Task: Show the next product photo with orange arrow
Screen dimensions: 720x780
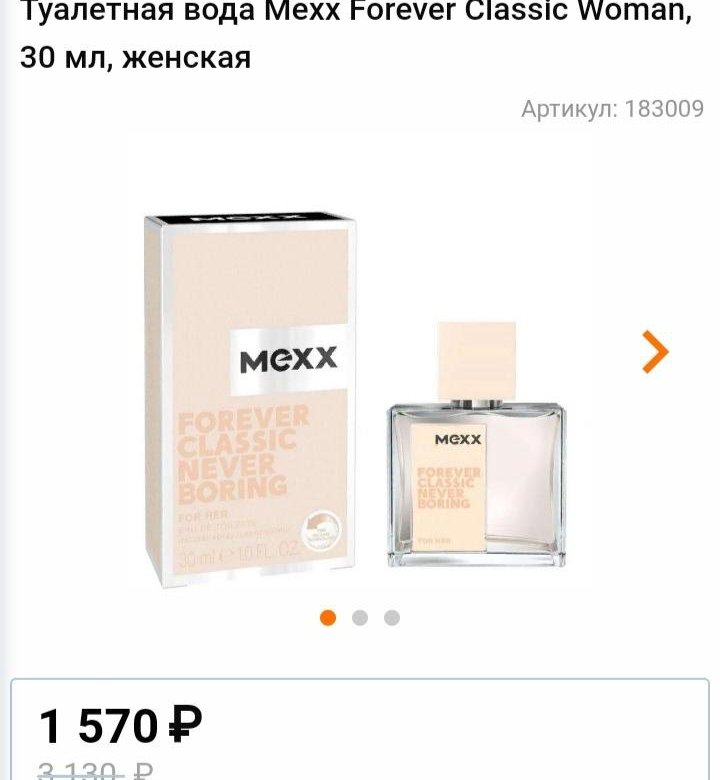Action: click(x=655, y=352)
